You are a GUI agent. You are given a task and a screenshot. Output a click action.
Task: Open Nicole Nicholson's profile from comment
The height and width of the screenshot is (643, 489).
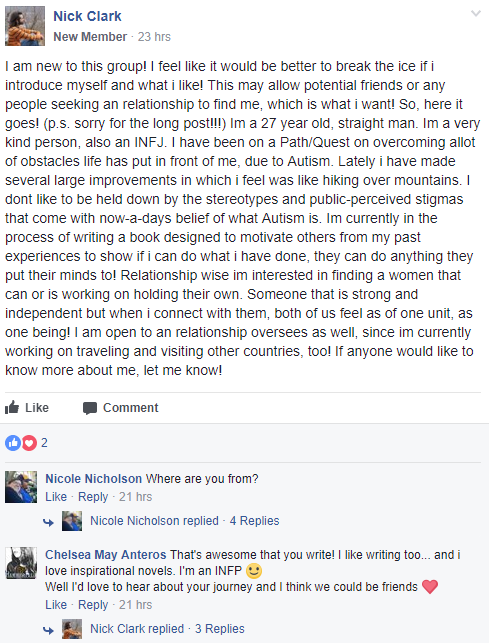click(x=94, y=479)
